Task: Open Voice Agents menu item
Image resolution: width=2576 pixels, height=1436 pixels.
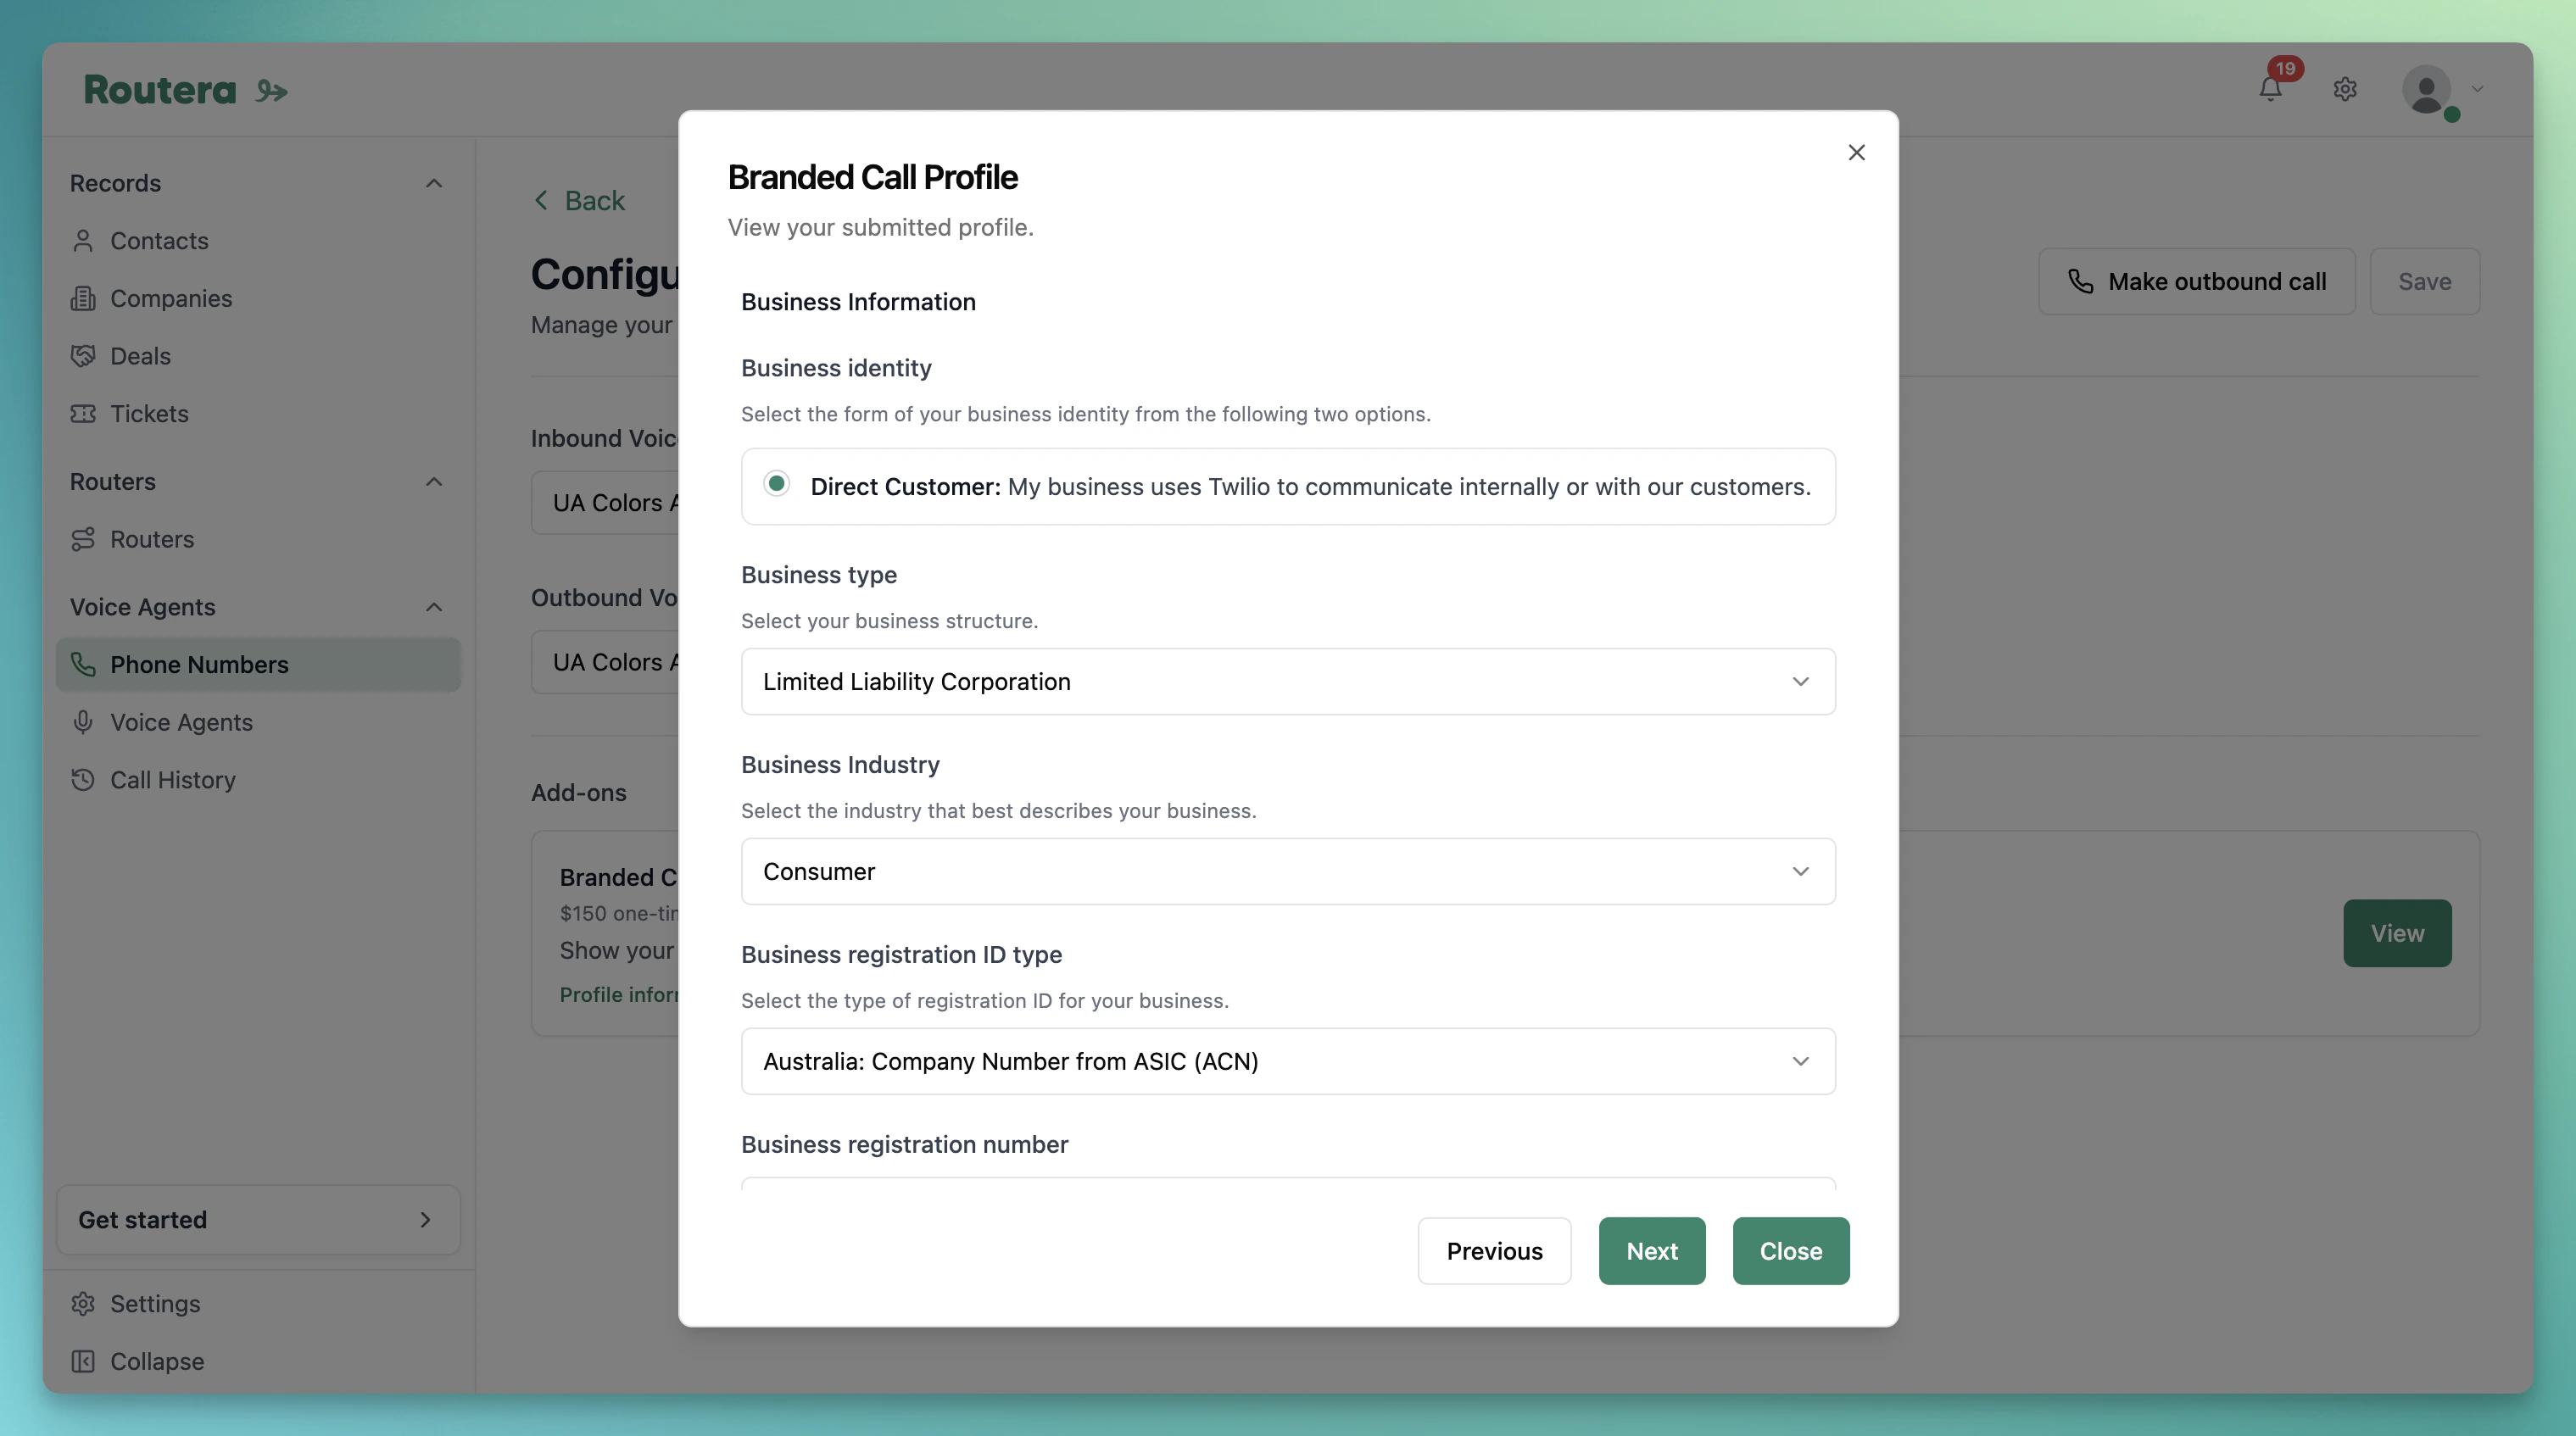Action: coord(258,722)
